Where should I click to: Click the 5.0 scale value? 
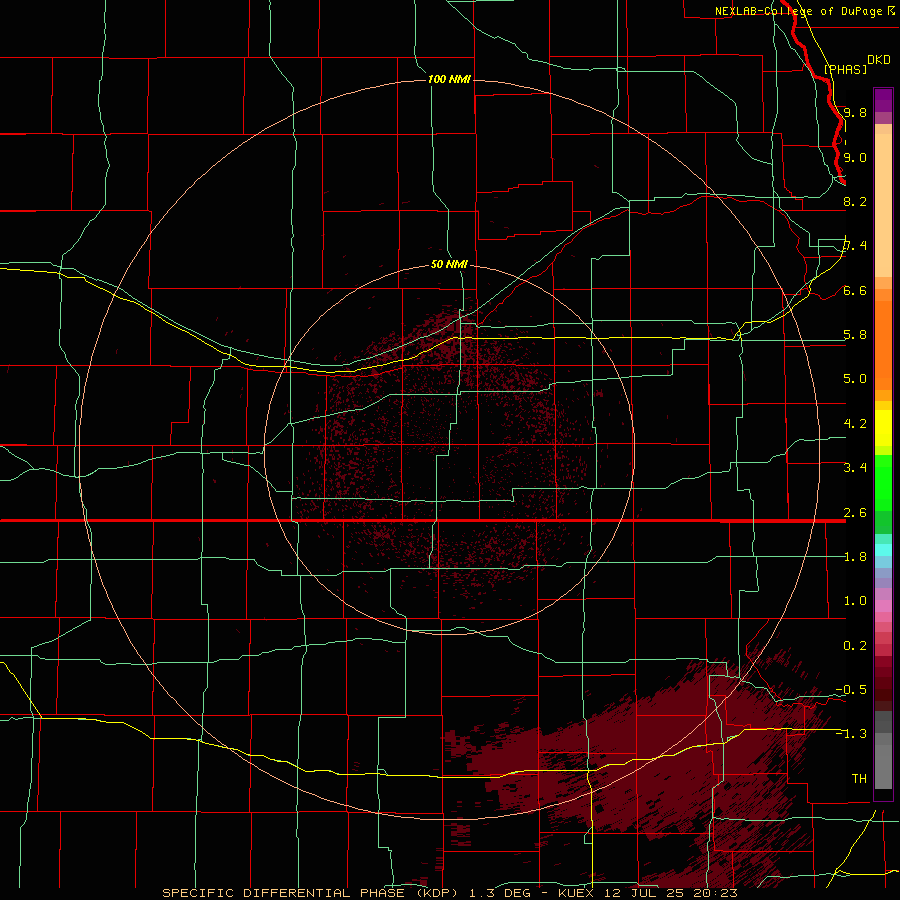coord(855,379)
